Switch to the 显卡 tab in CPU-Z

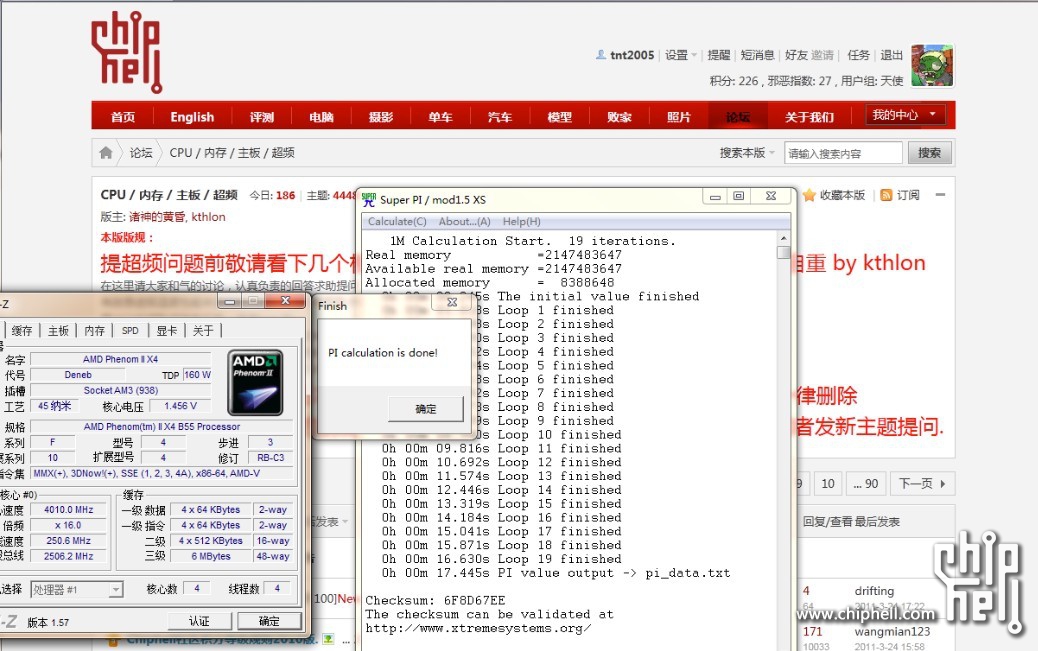click(167, 330)
